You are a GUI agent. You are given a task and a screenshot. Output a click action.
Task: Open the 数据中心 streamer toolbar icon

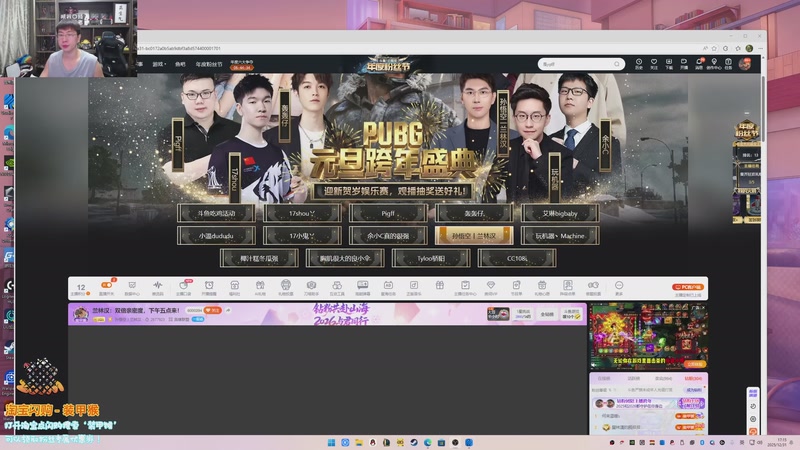tap(132, 288)
